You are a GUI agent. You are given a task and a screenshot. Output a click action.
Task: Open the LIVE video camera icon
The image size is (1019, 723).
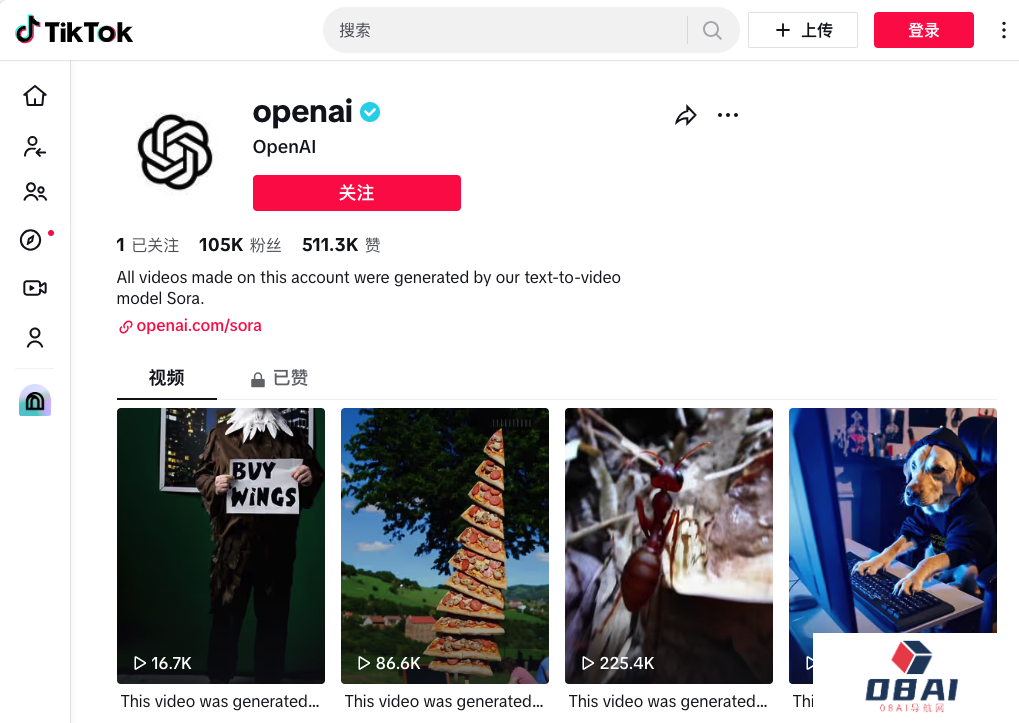(x=35, y=288)
